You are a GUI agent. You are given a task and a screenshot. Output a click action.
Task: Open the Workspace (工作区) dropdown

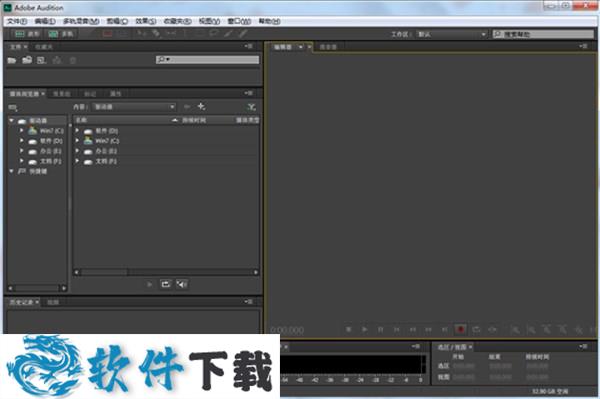(451, 34)
